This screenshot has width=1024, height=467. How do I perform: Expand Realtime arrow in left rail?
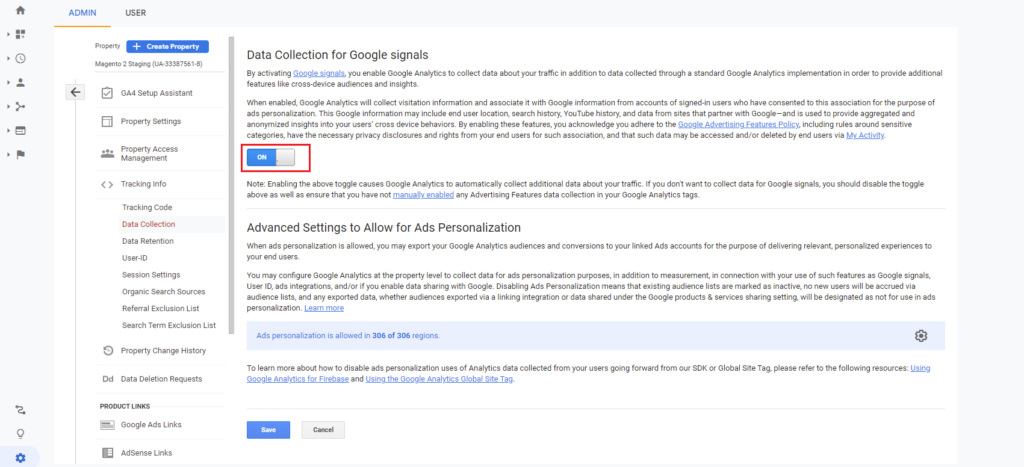(8, 58)
